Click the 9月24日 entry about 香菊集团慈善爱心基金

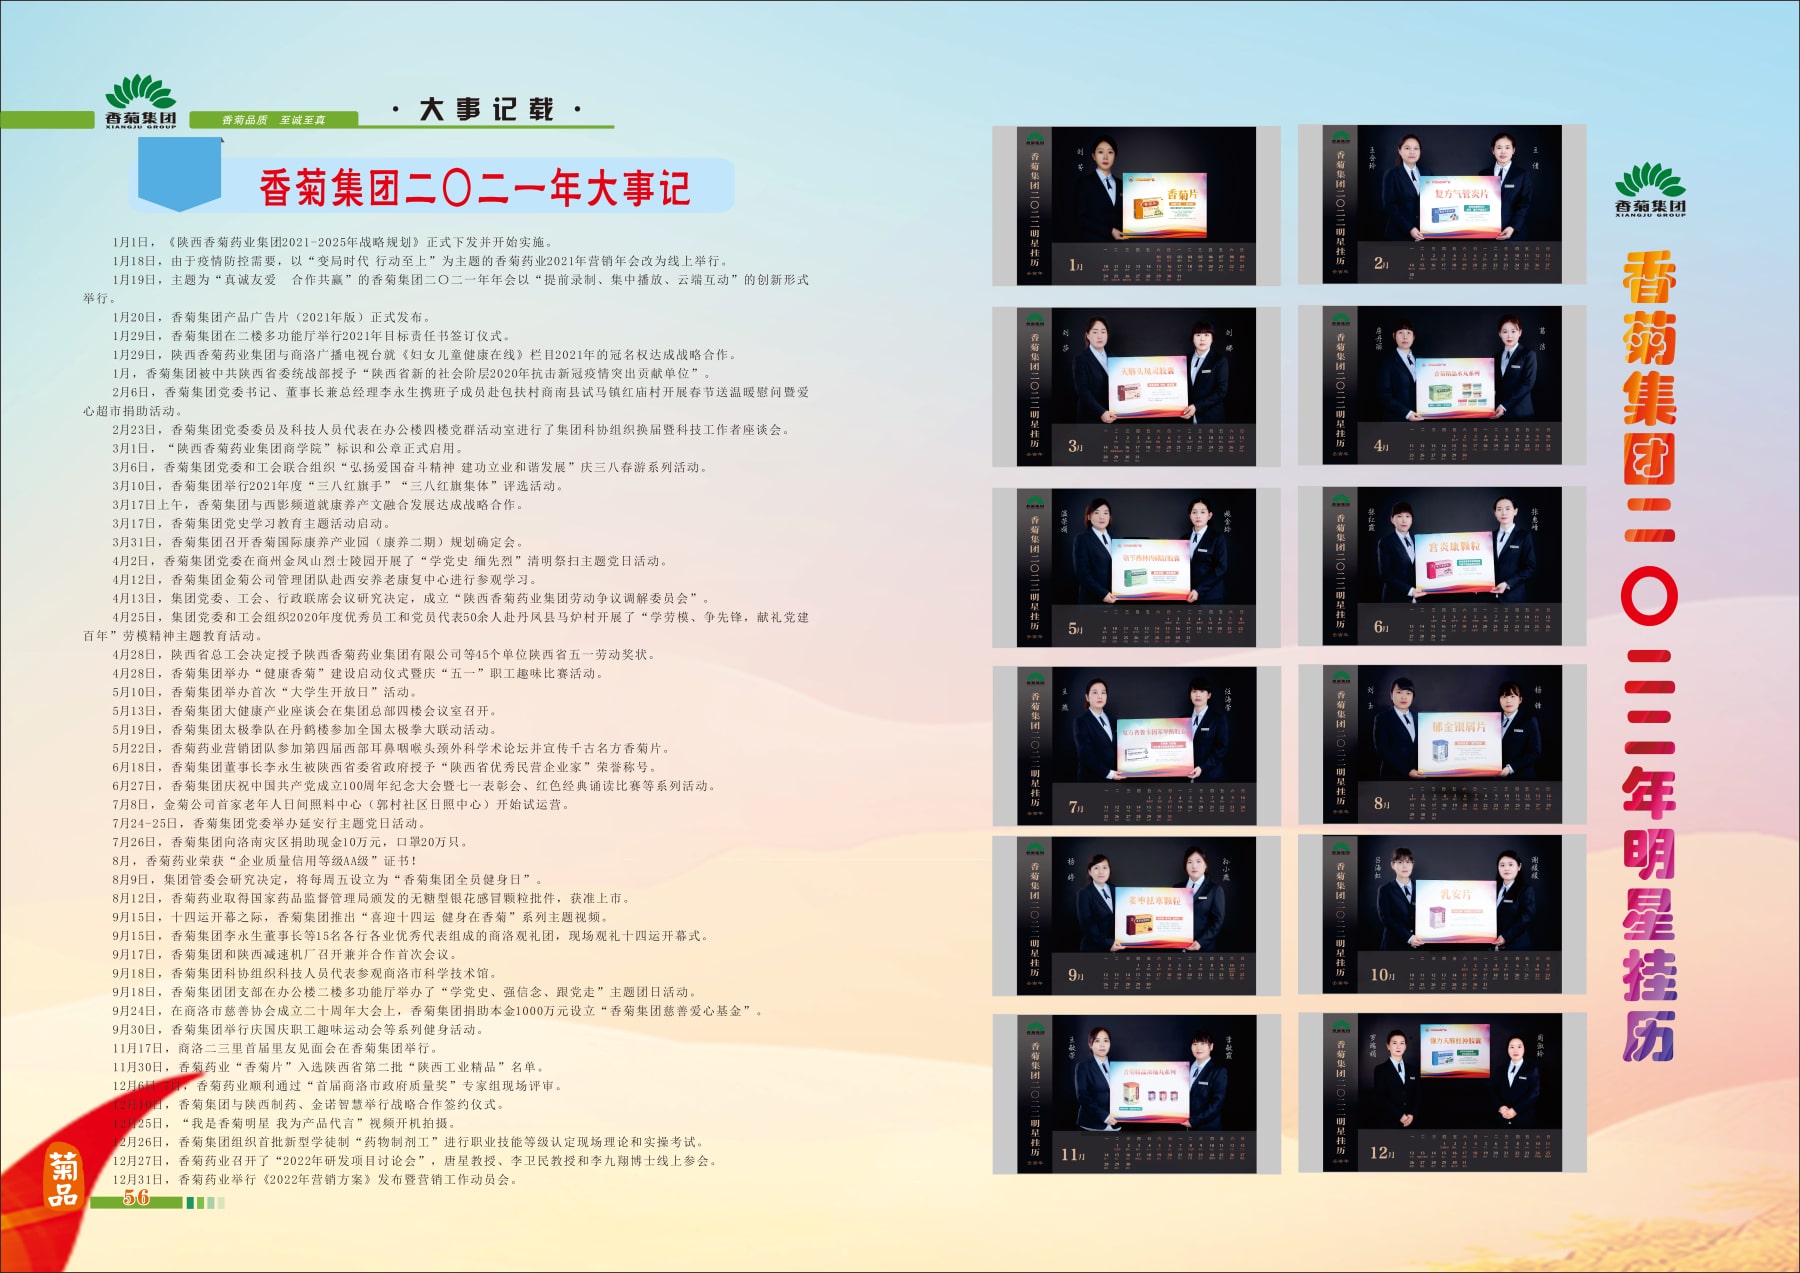tap(440, 1011)
